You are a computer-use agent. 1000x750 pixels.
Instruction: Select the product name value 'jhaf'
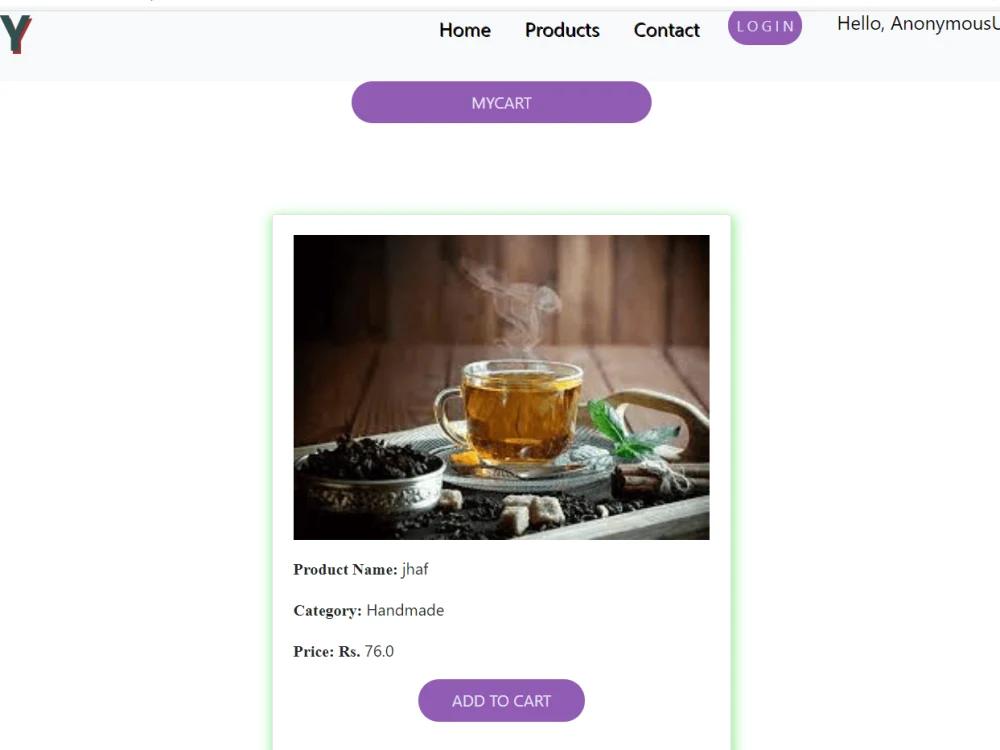(415, 569)
